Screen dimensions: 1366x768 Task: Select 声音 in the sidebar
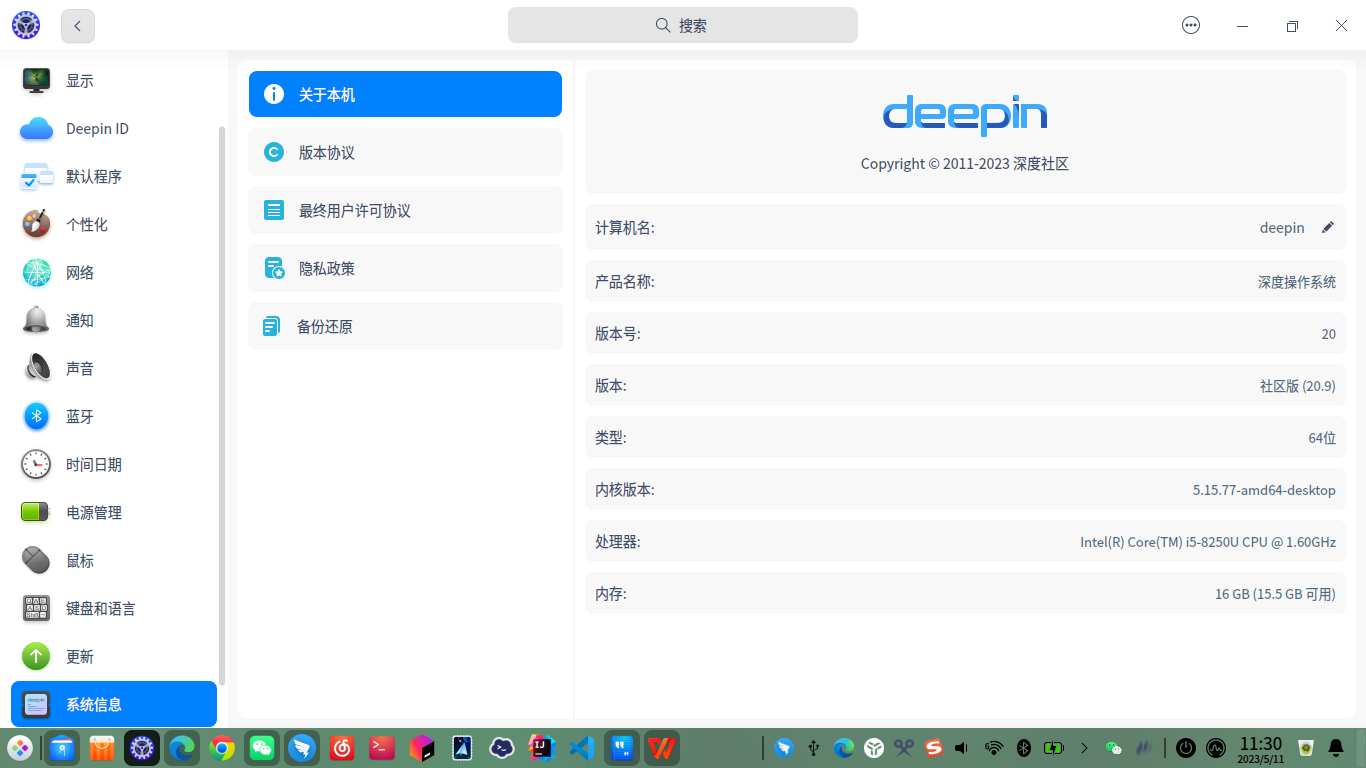[114, 369]
